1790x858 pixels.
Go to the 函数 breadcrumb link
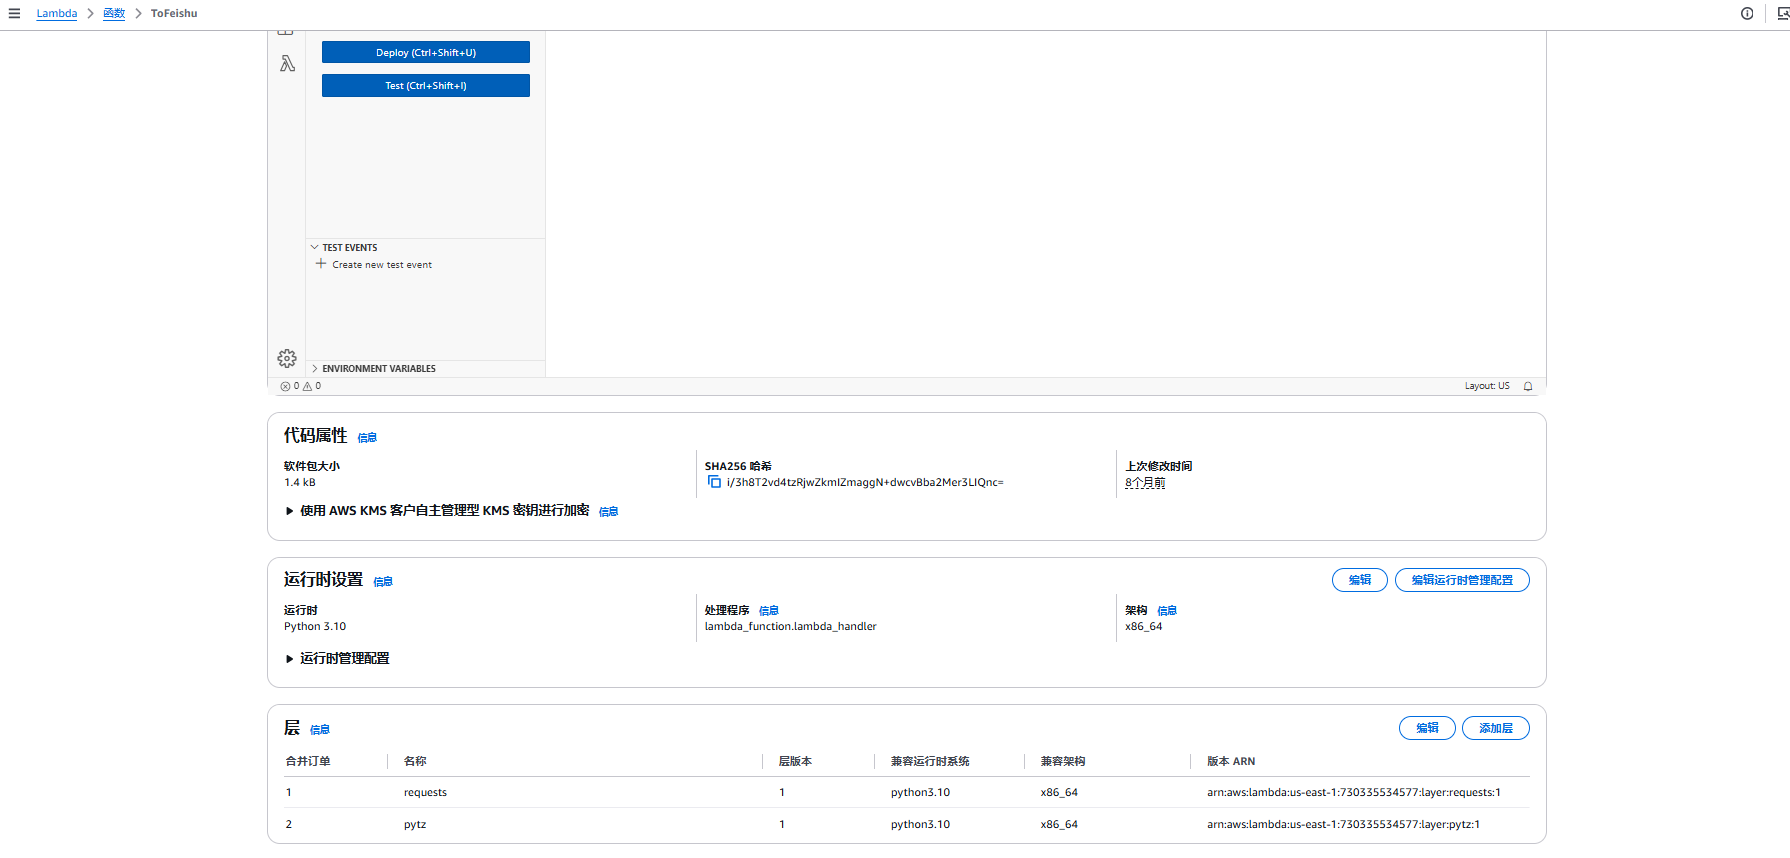[x=114, y=13]
